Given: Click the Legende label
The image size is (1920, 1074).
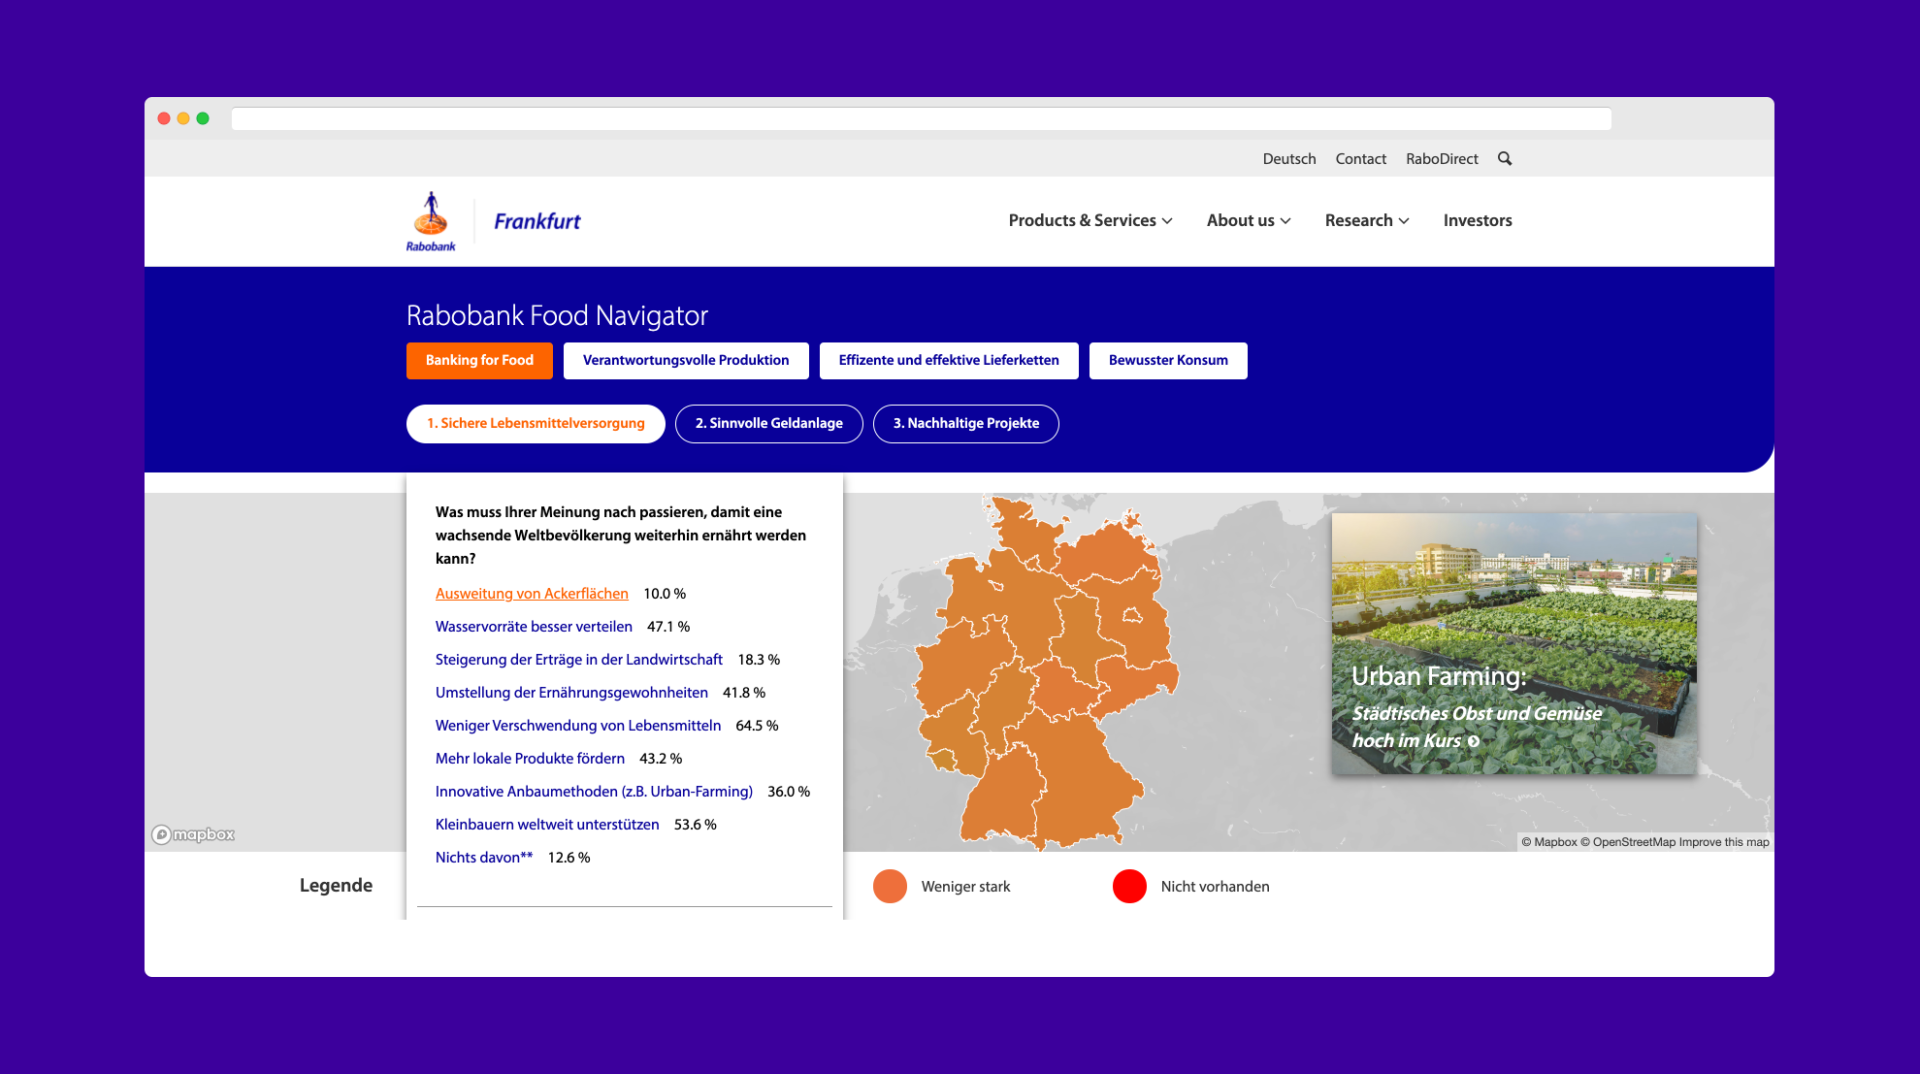Looking at the screenshot, I should (x=336, y=885).
